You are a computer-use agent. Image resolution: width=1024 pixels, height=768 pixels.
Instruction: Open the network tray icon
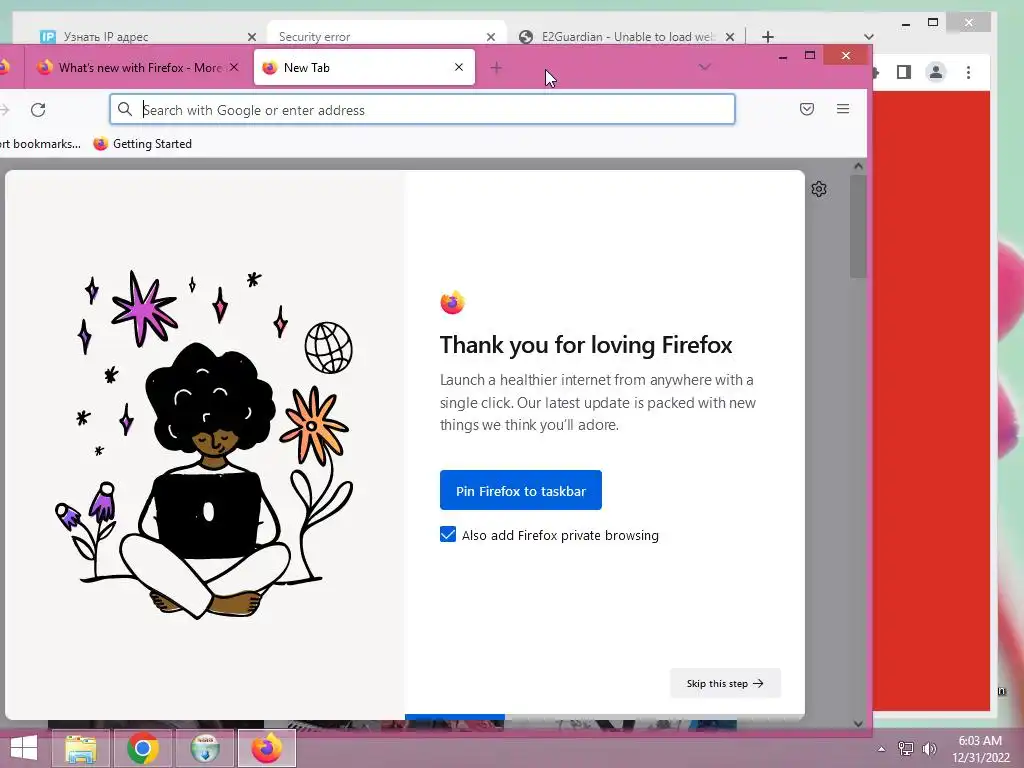point(906,749)
